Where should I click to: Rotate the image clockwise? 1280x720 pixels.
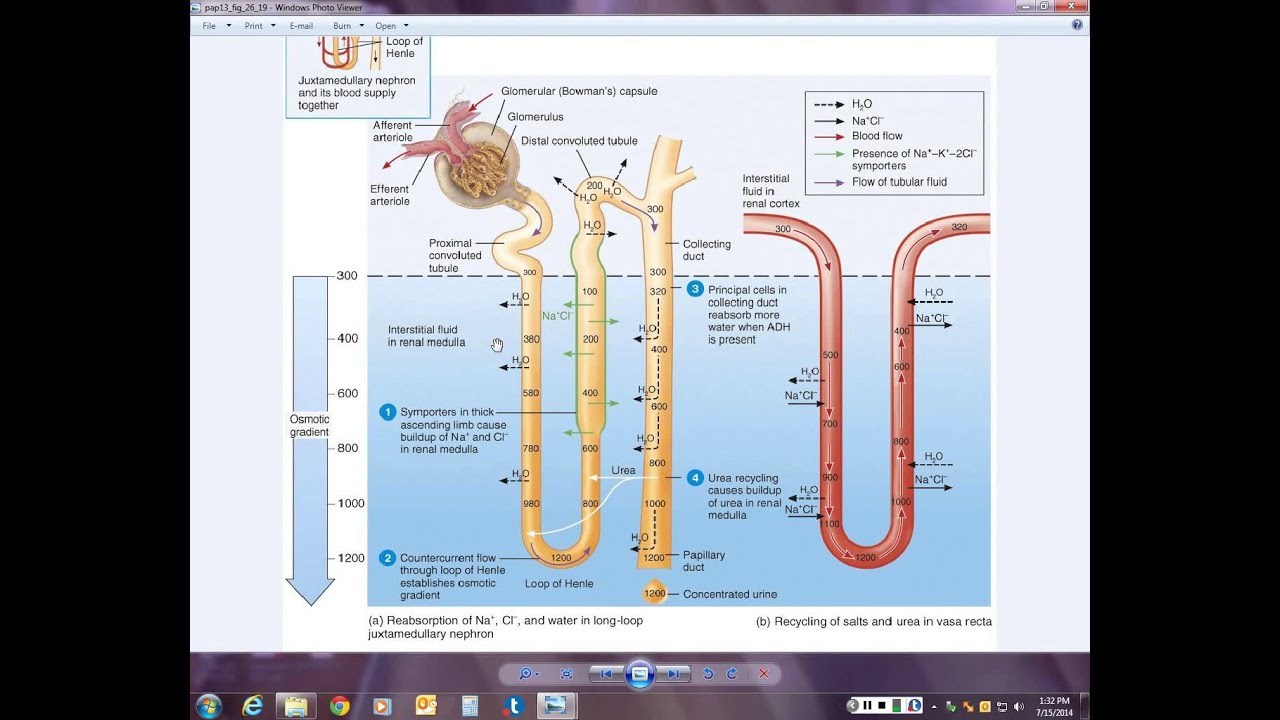pos(732,674)
